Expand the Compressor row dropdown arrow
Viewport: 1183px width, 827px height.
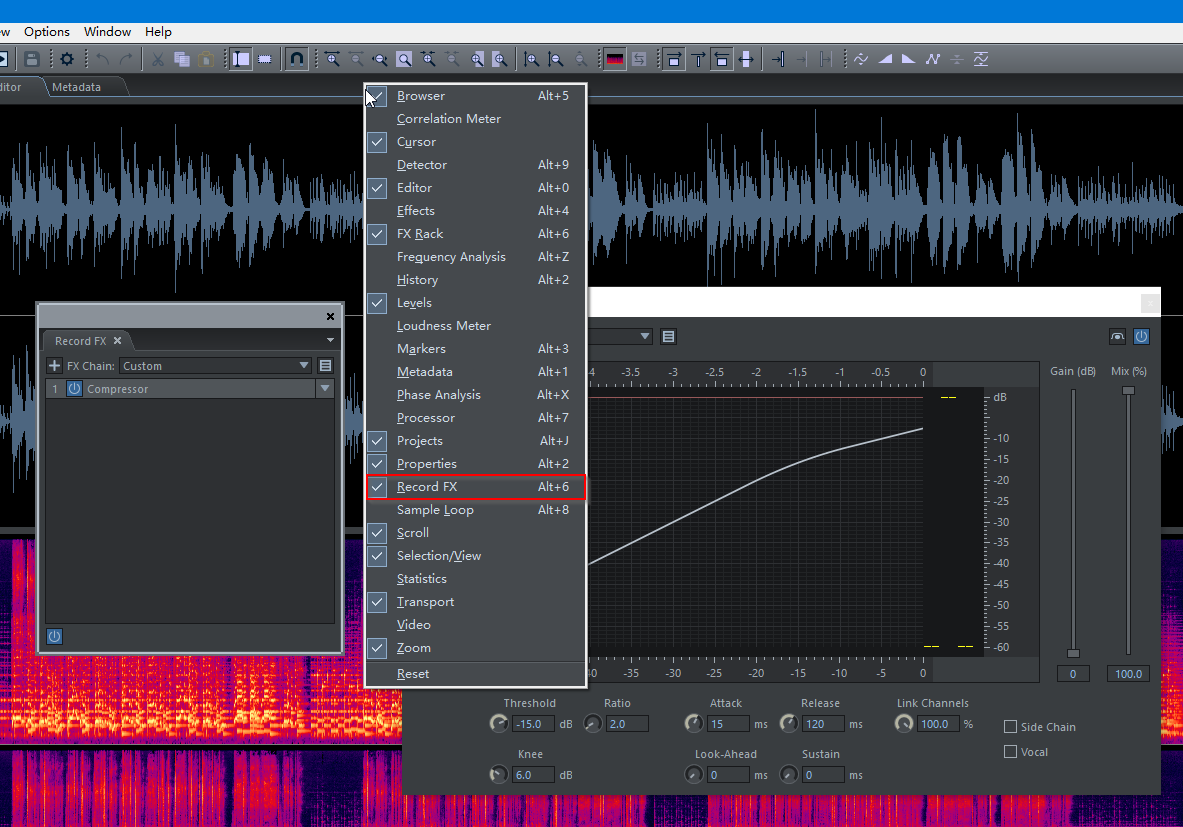tap(324, 389)
